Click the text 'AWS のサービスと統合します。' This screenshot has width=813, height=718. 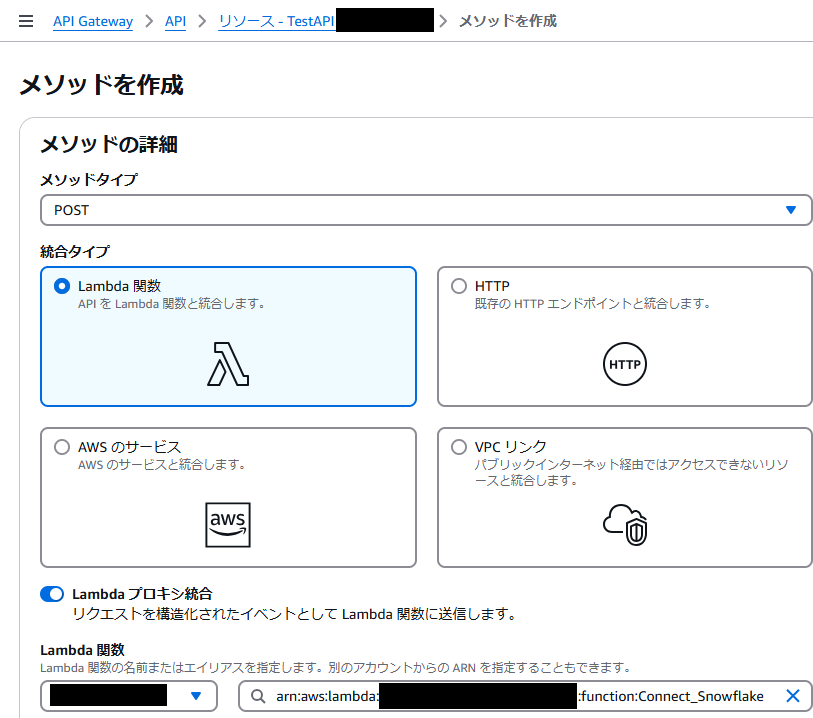pos(162,464)
